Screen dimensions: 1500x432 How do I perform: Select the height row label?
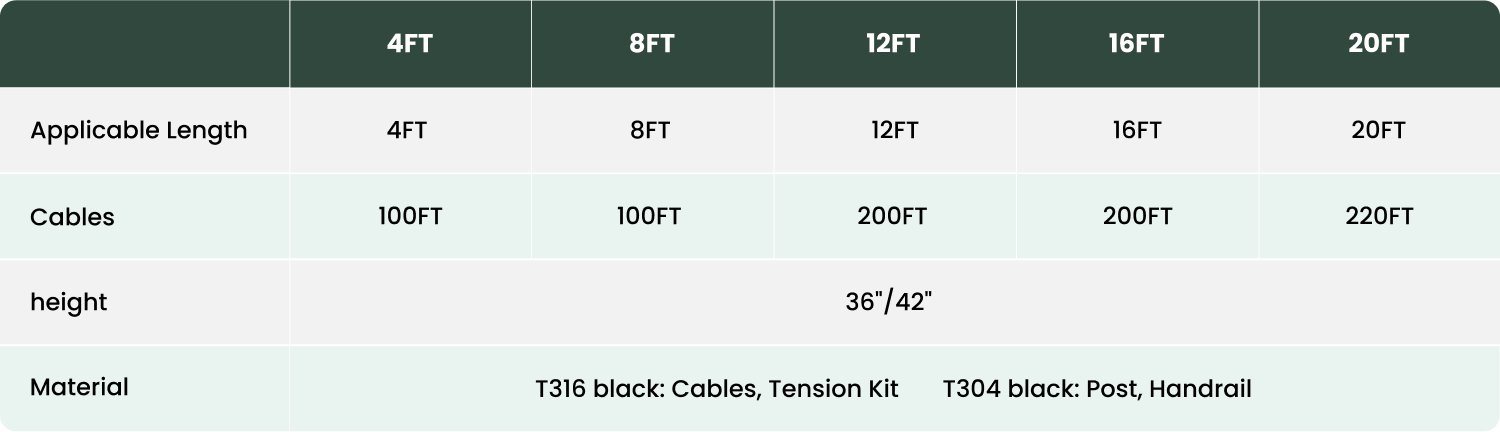68,302
